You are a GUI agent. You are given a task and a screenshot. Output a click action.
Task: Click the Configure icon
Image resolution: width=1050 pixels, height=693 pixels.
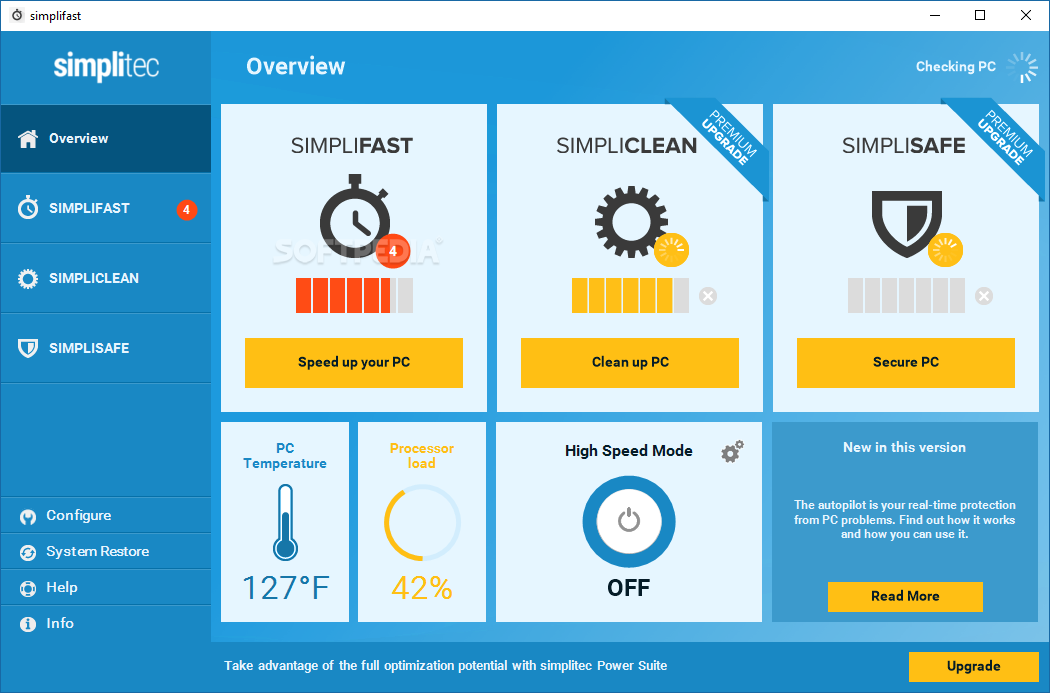[28, 517]
